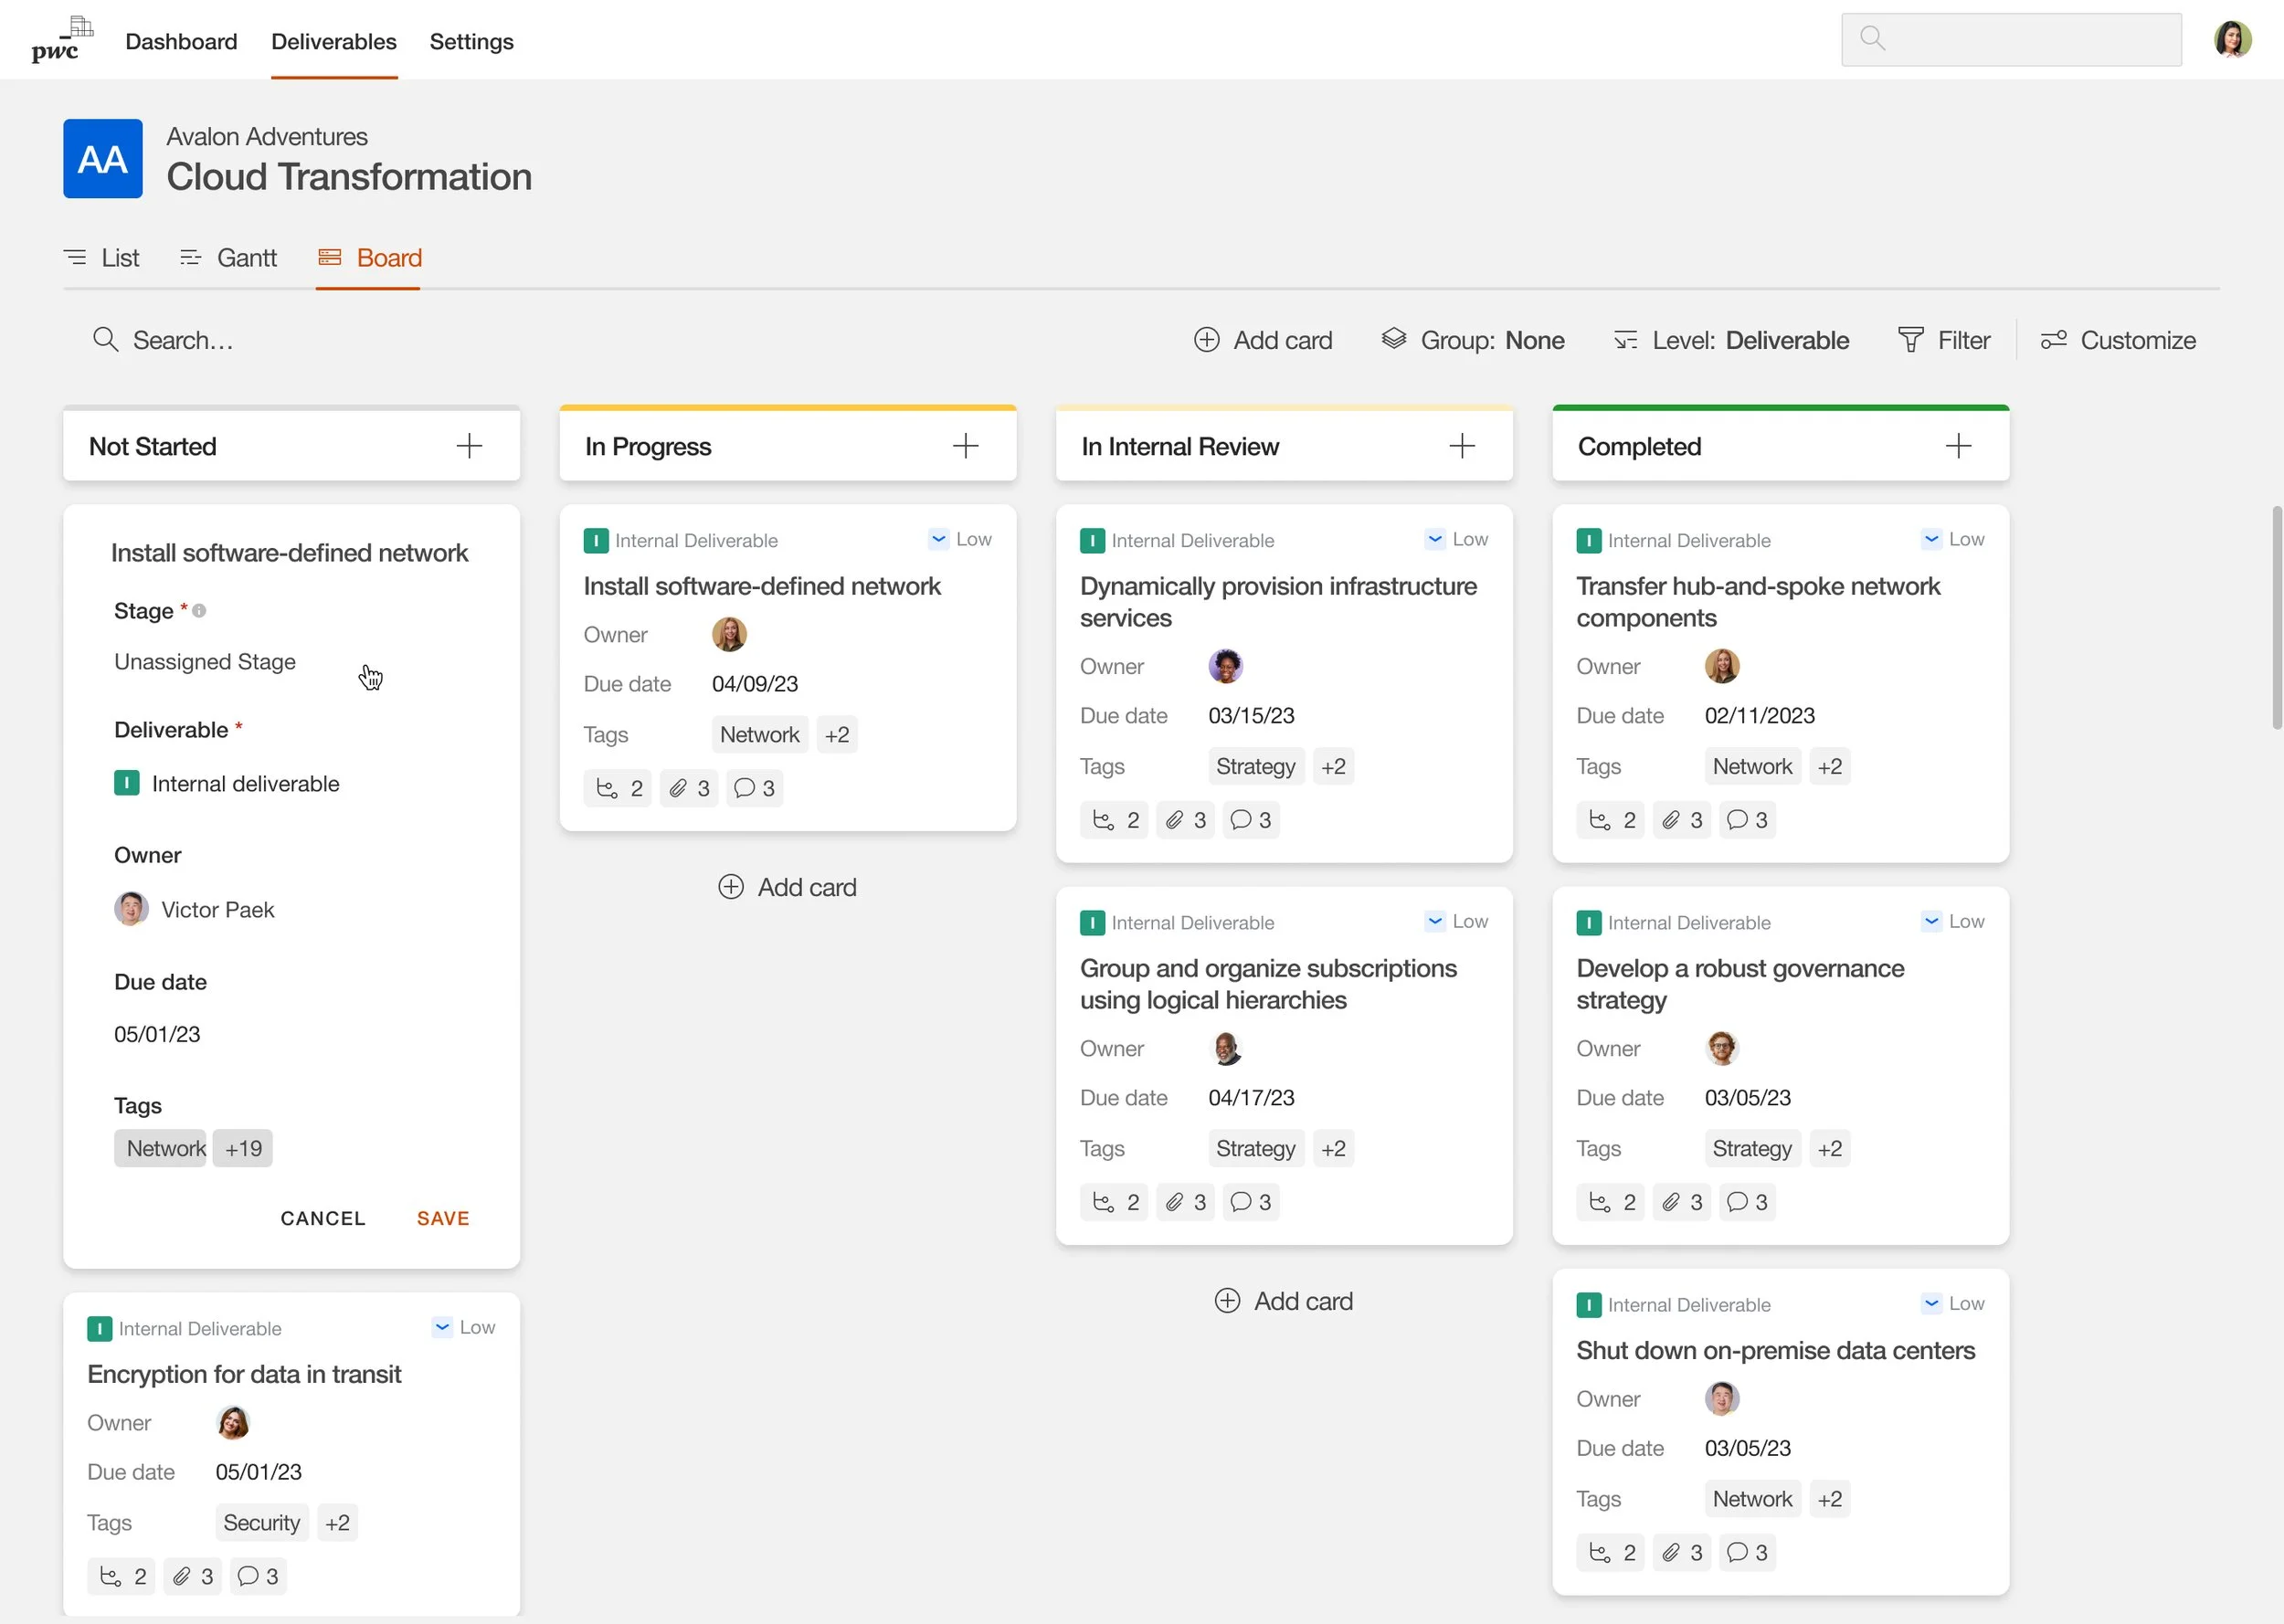The width and height of the screenshot is (2284, 1624).
Task: Open the Dashboard menu item
Action: coord(181,42)
